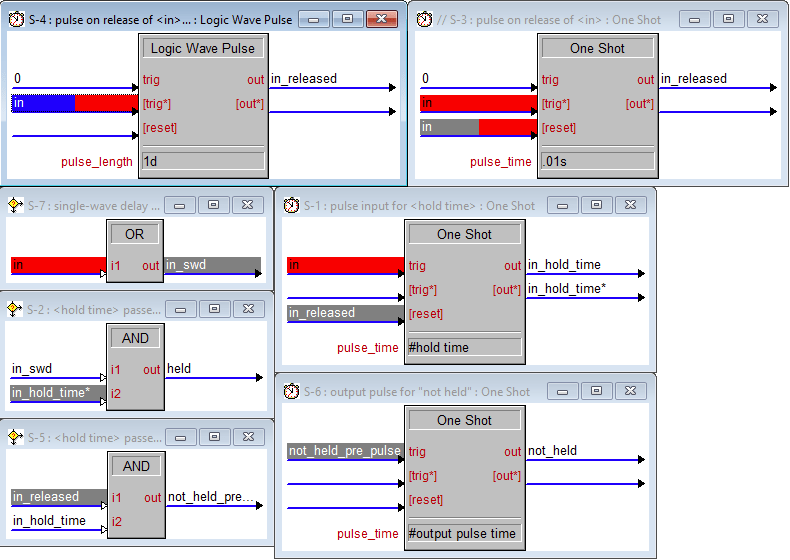Click the stopwatch icon of S-4 window
The image size is (790, 560).
[x=15, y=19]
